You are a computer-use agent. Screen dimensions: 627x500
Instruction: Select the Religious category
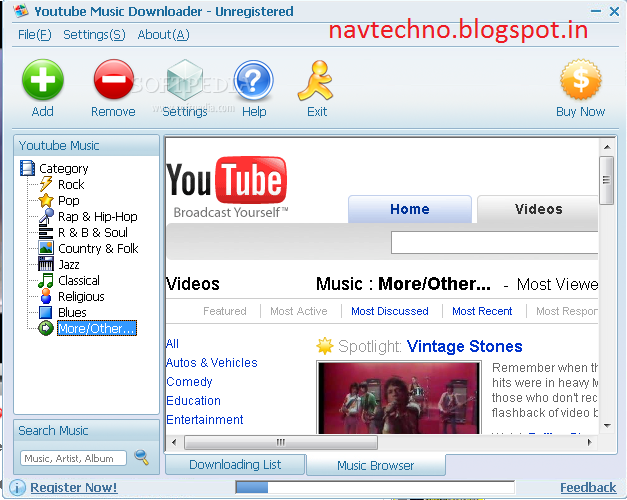[81, 296]
